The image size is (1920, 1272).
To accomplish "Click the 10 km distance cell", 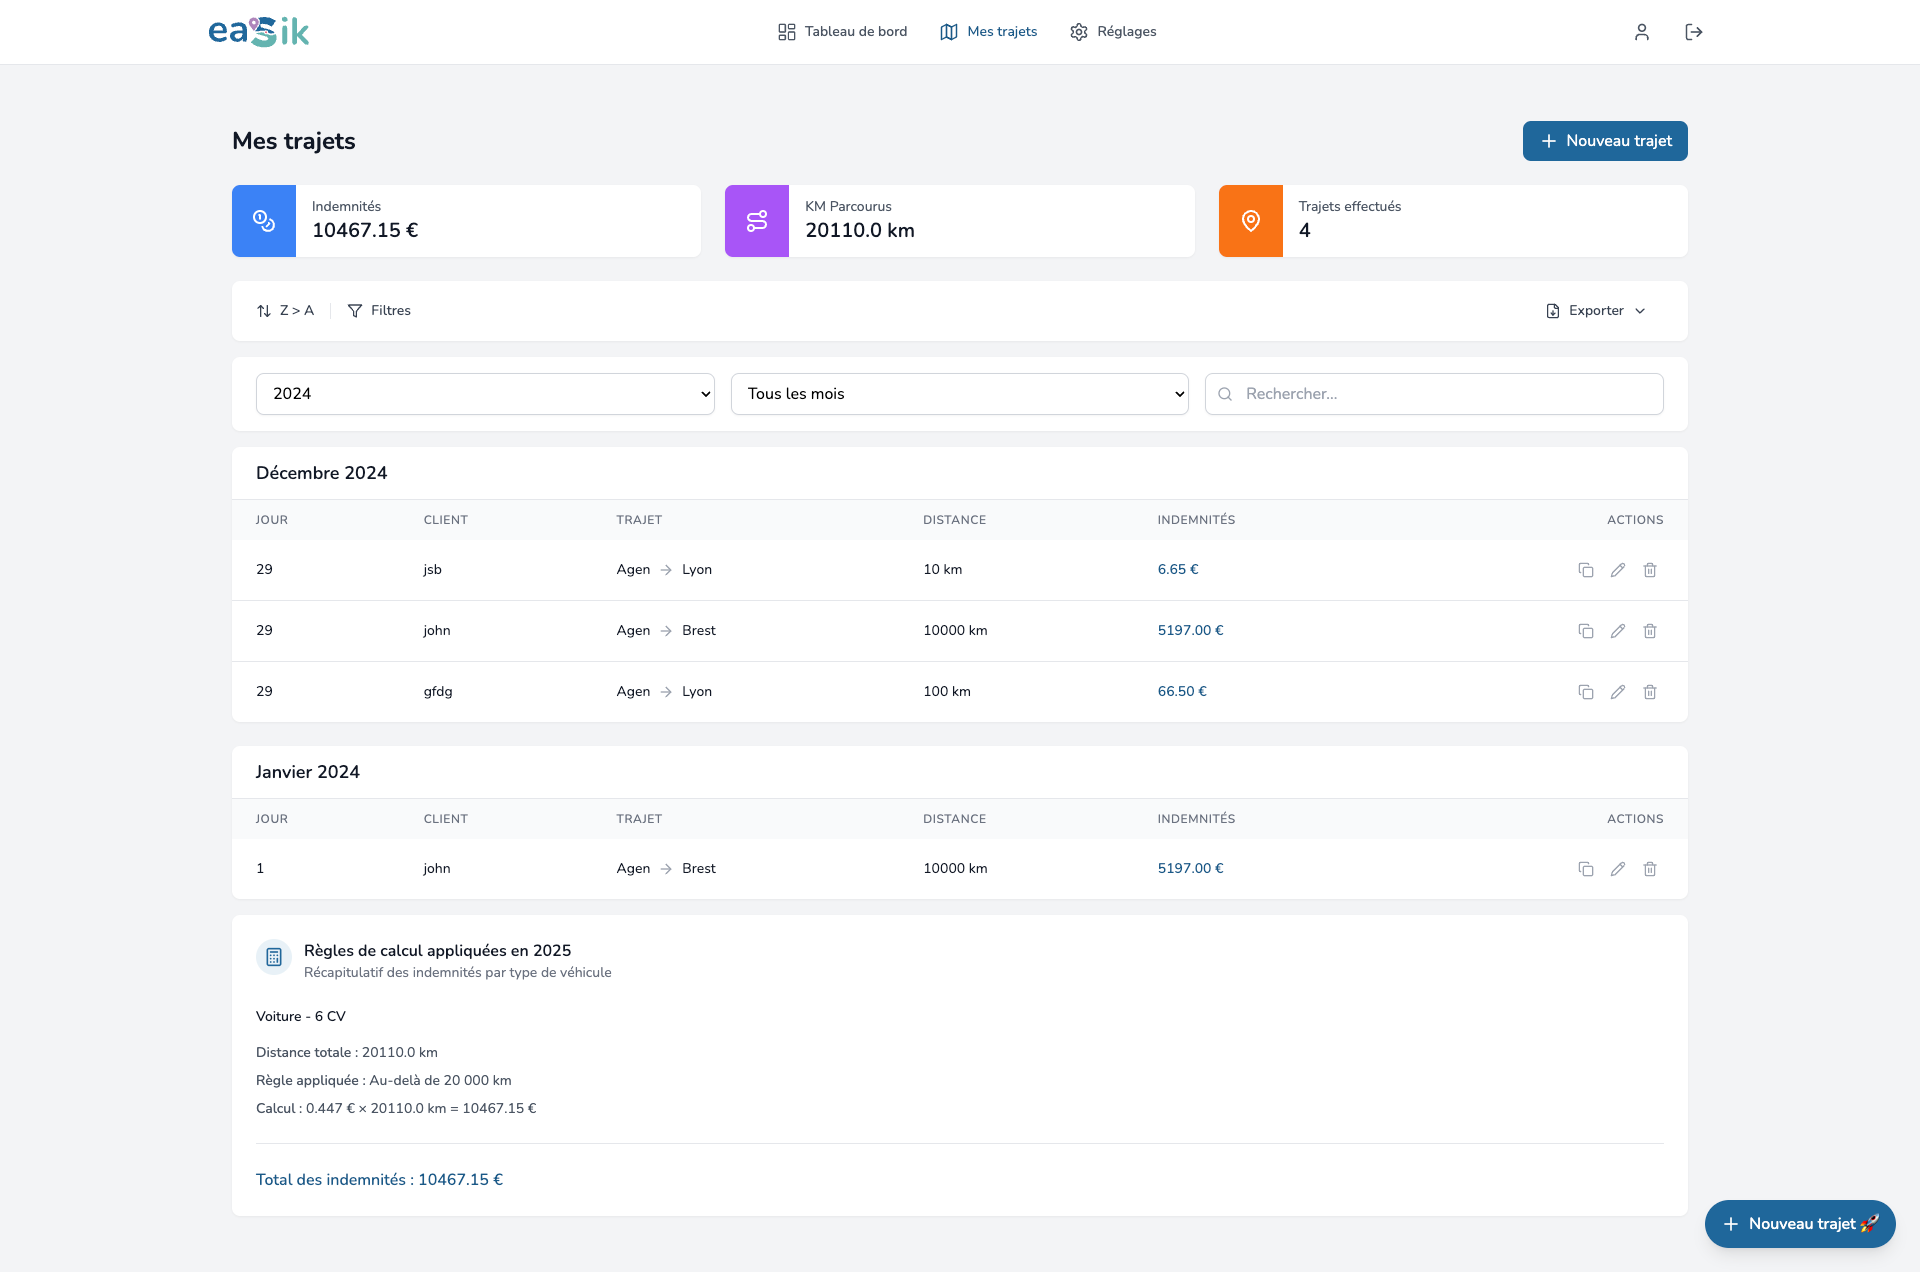I will [x=943, y=570].
